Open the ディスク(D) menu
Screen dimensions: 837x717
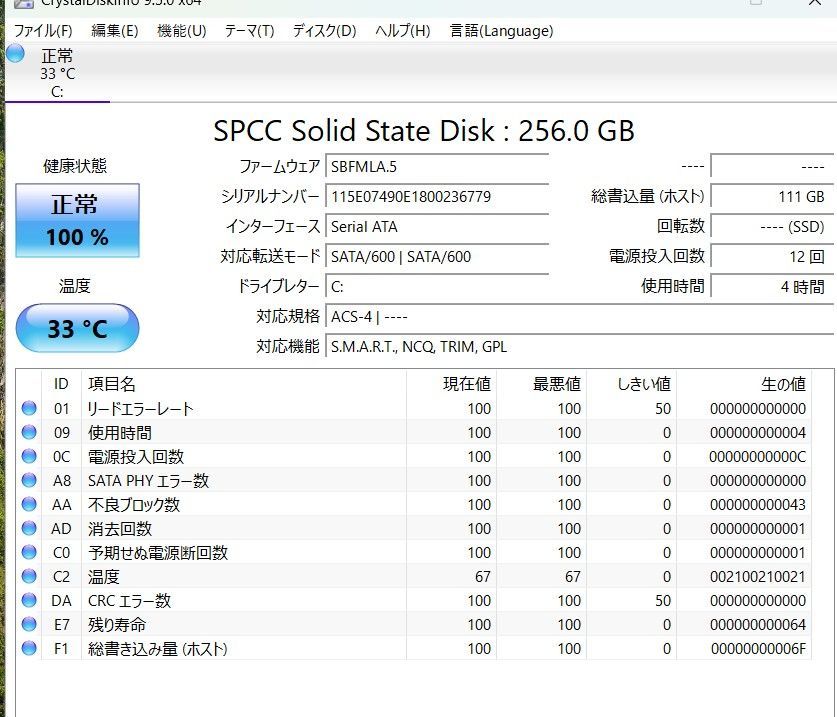tap(325, 31)
